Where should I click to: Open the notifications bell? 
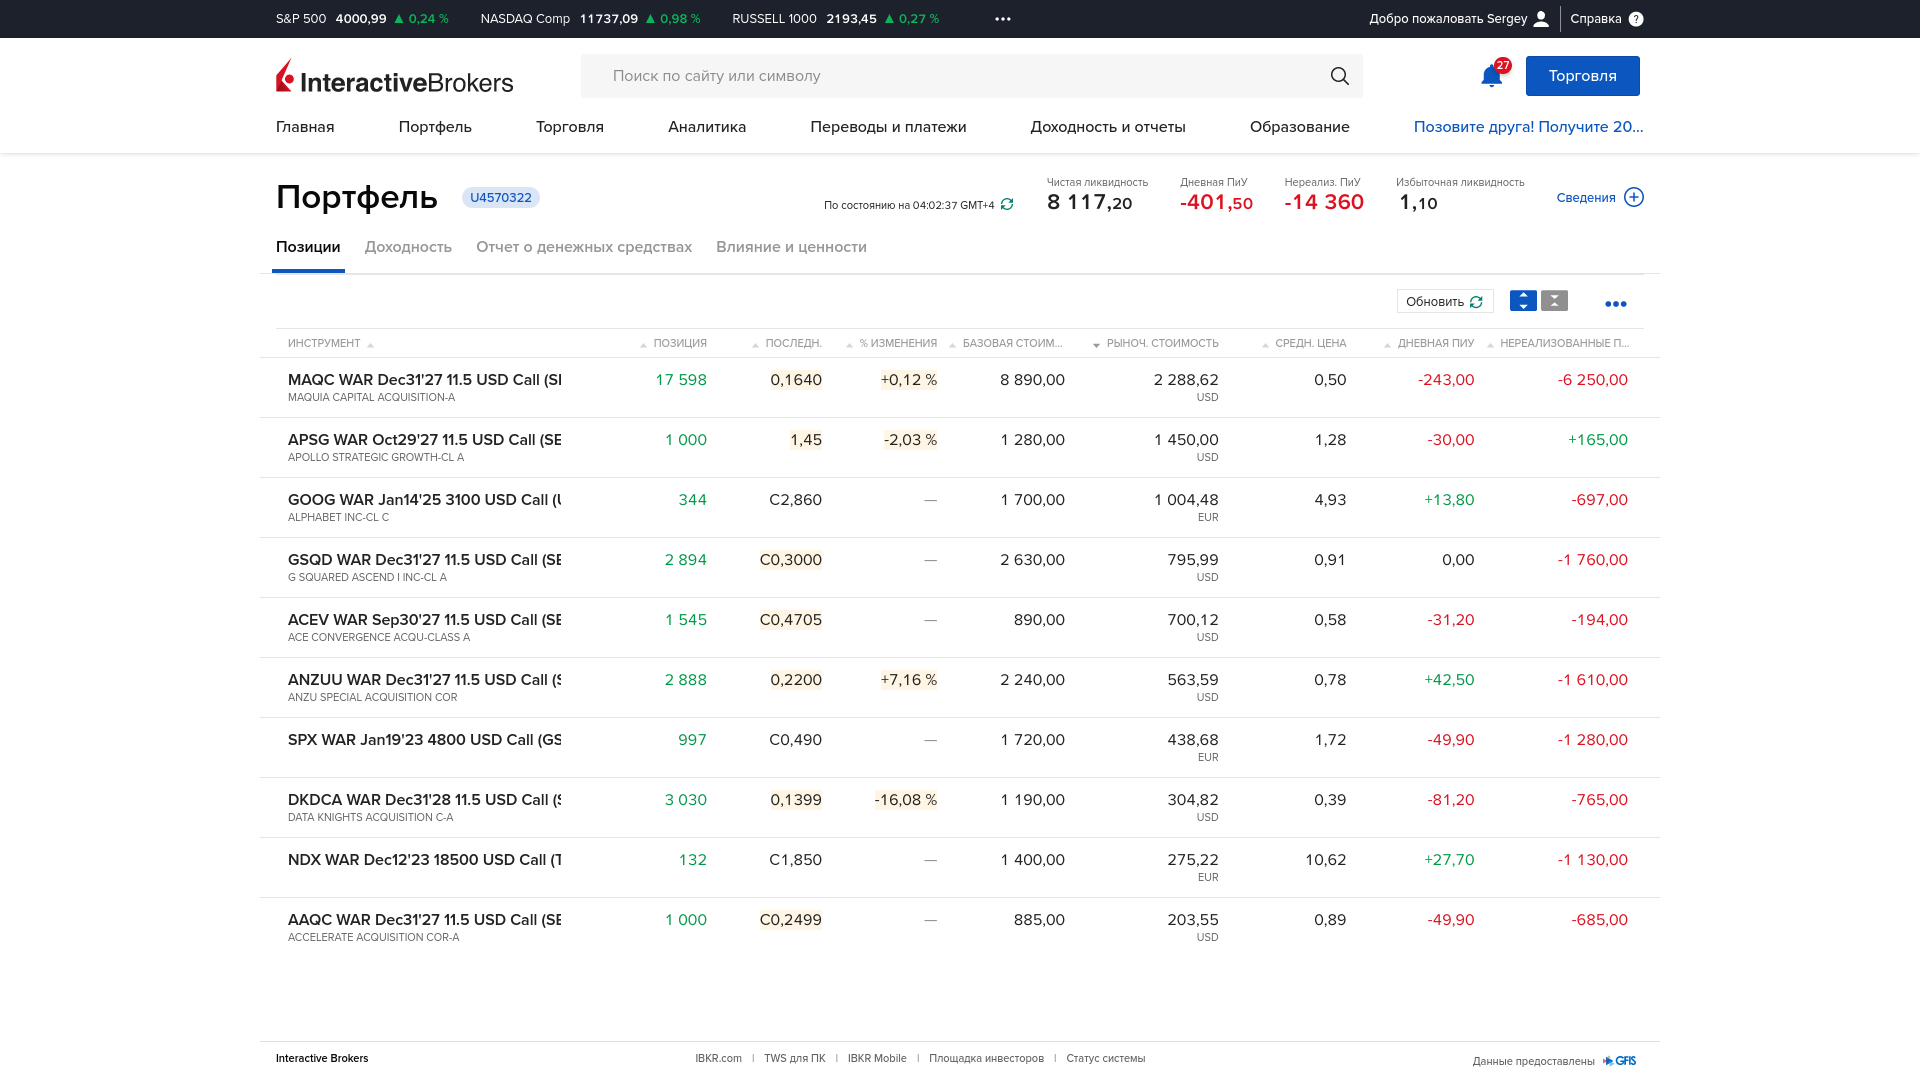[x=1491, y=76]
